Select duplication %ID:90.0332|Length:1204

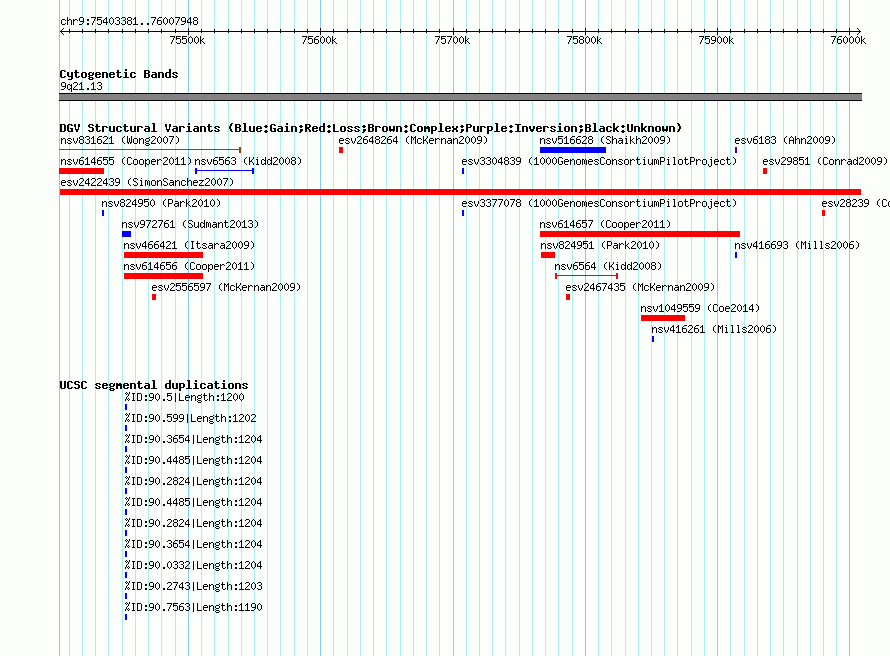coord(194,565)
